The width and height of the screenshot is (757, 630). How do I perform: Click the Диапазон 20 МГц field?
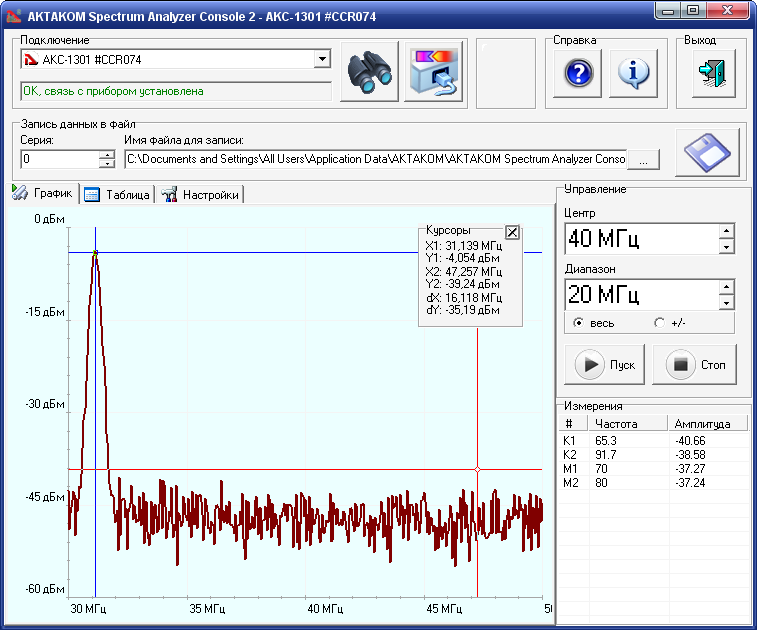coord(642,295)
